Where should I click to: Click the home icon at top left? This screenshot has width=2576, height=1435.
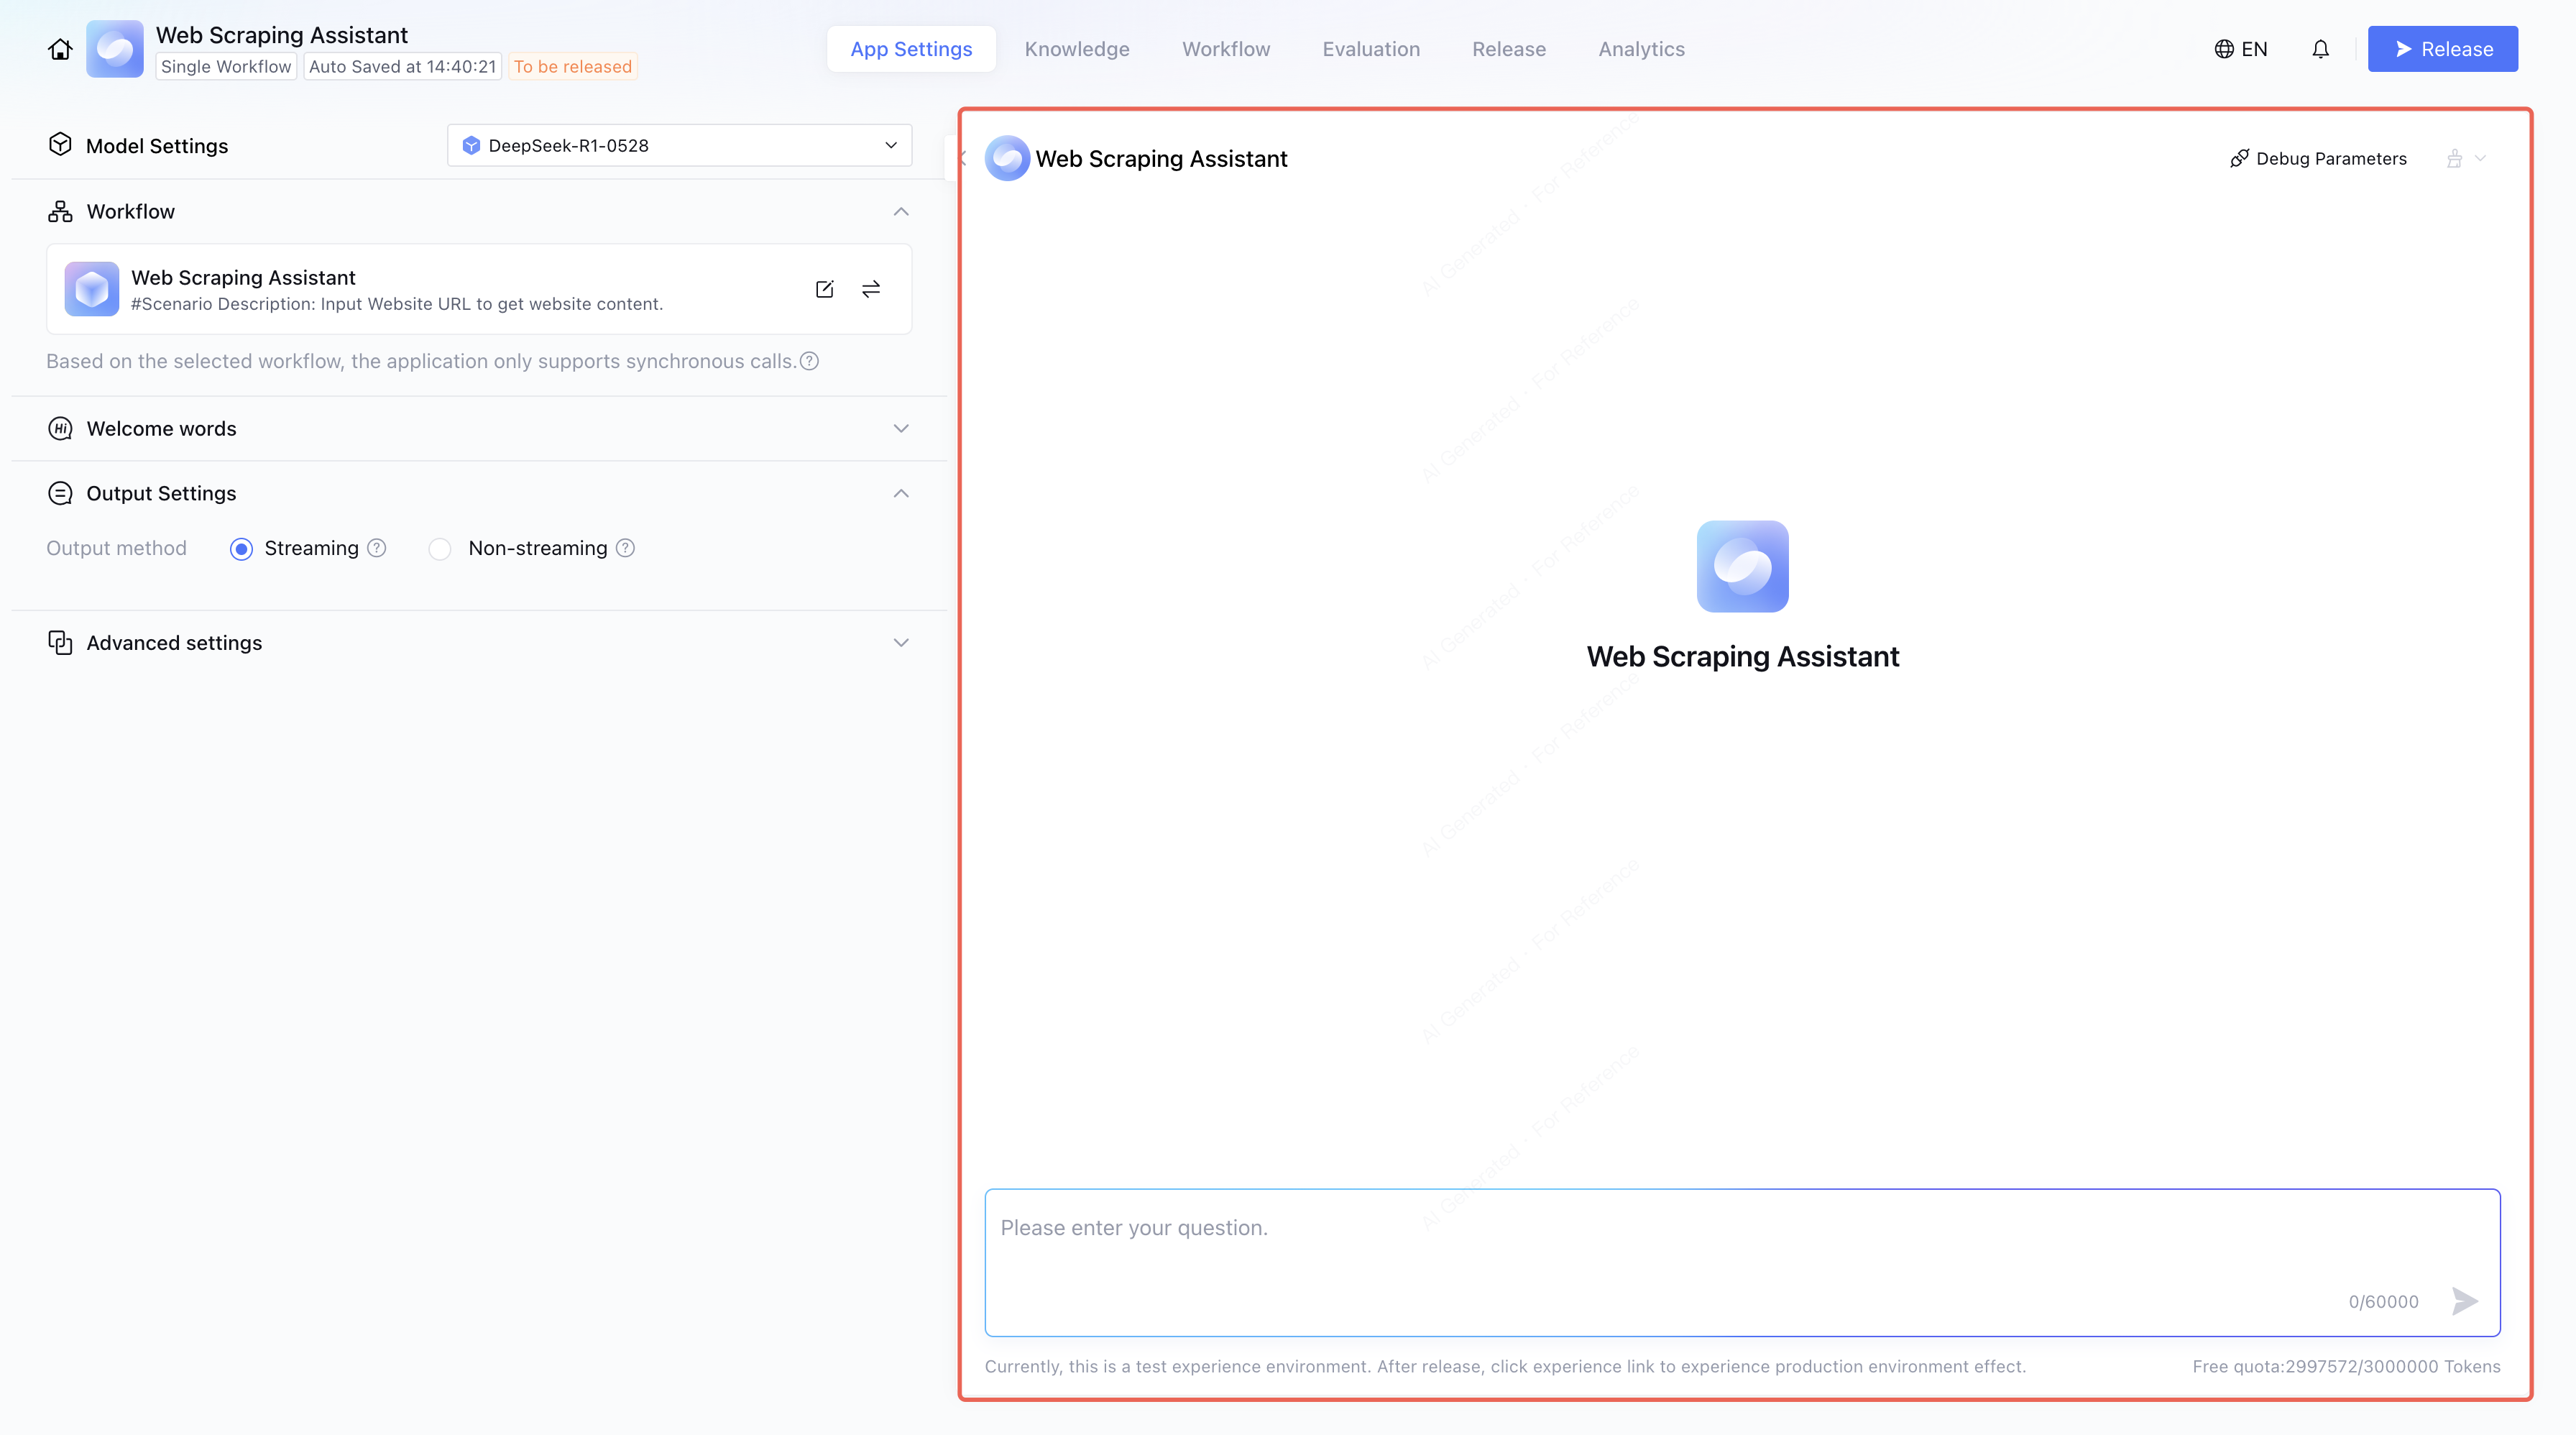click(x=60, y=49)
